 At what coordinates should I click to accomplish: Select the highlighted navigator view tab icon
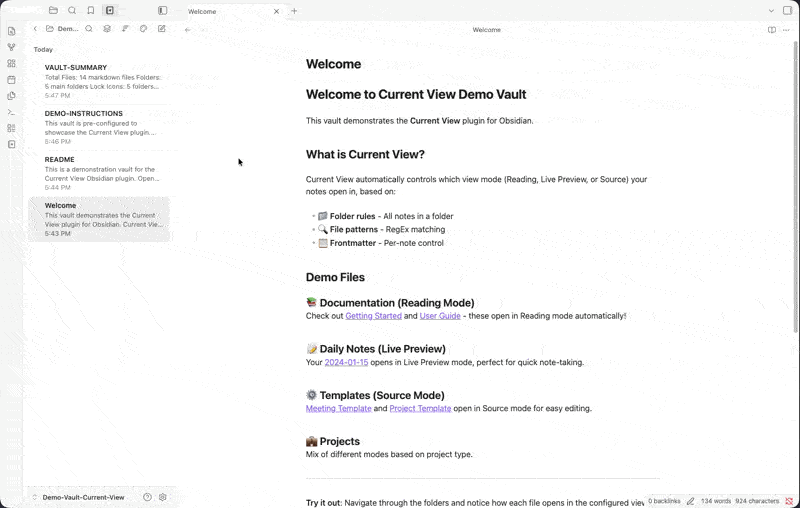[110, 10]
